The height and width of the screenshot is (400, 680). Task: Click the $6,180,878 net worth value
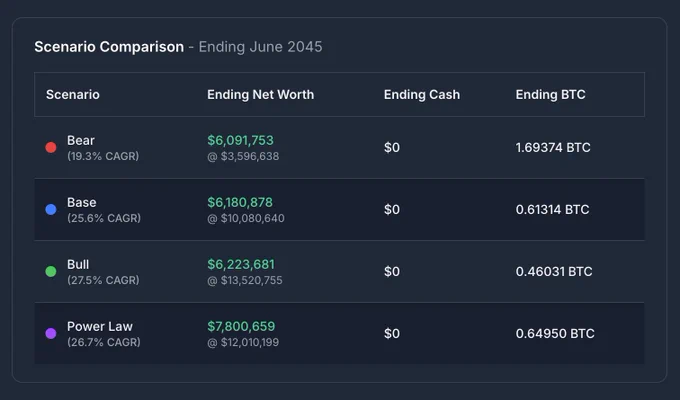[x=240, y=203]
